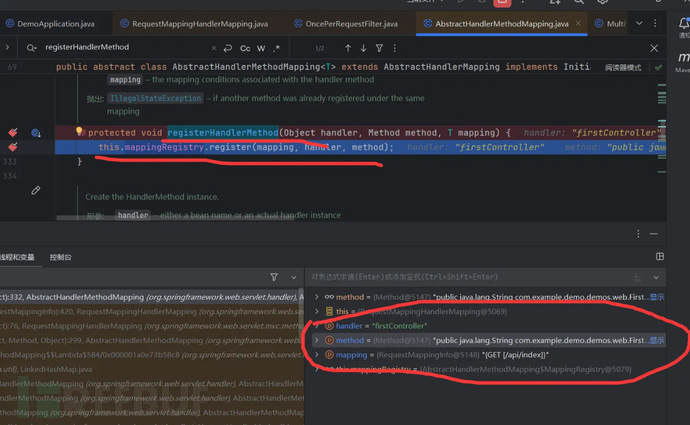
Task: Click the next occurrence arrow in search bar
Action: (364, 47)
